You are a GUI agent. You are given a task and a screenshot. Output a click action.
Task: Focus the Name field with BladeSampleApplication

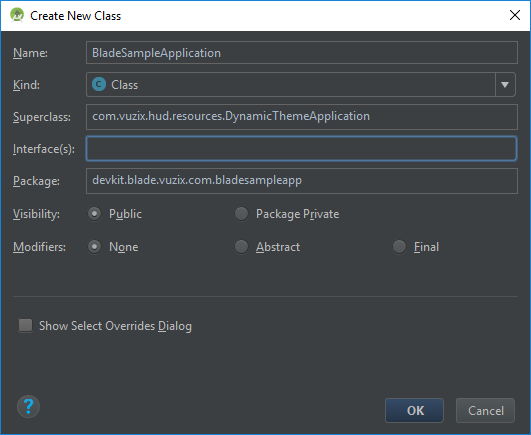[302, 53]
